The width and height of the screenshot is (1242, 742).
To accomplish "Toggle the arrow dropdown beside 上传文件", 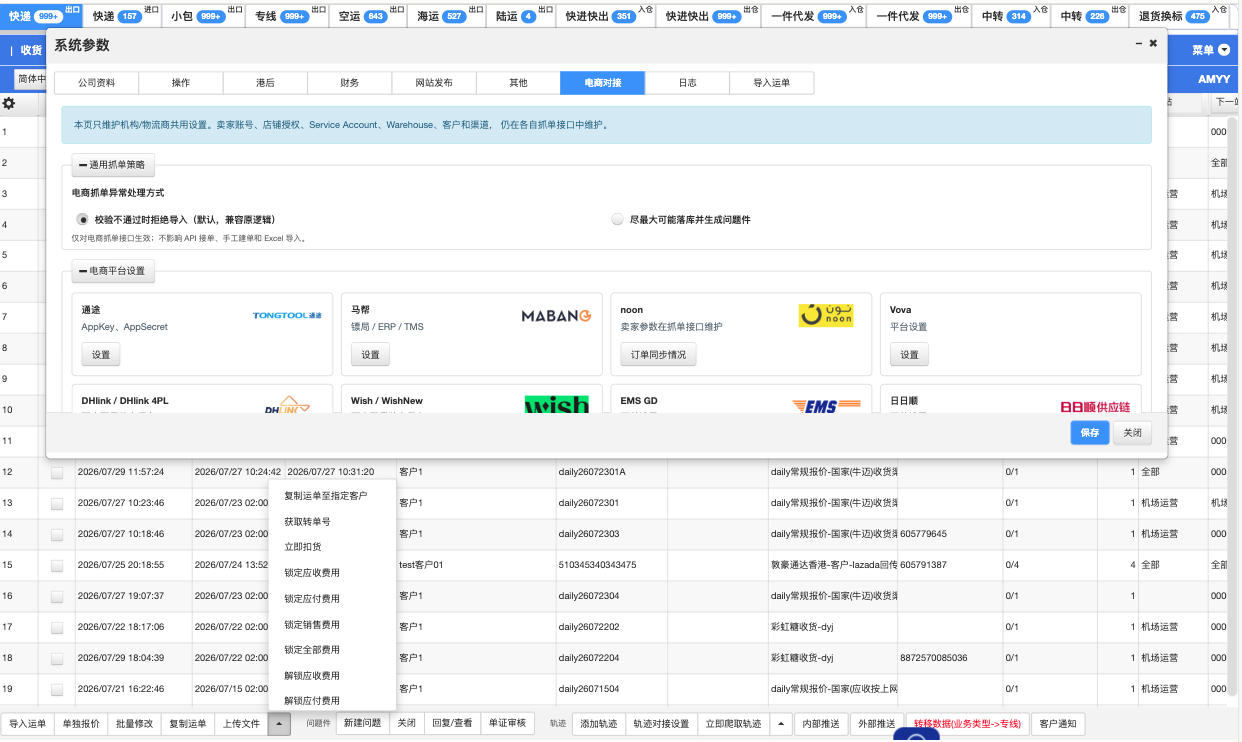I will pos(279,724).
